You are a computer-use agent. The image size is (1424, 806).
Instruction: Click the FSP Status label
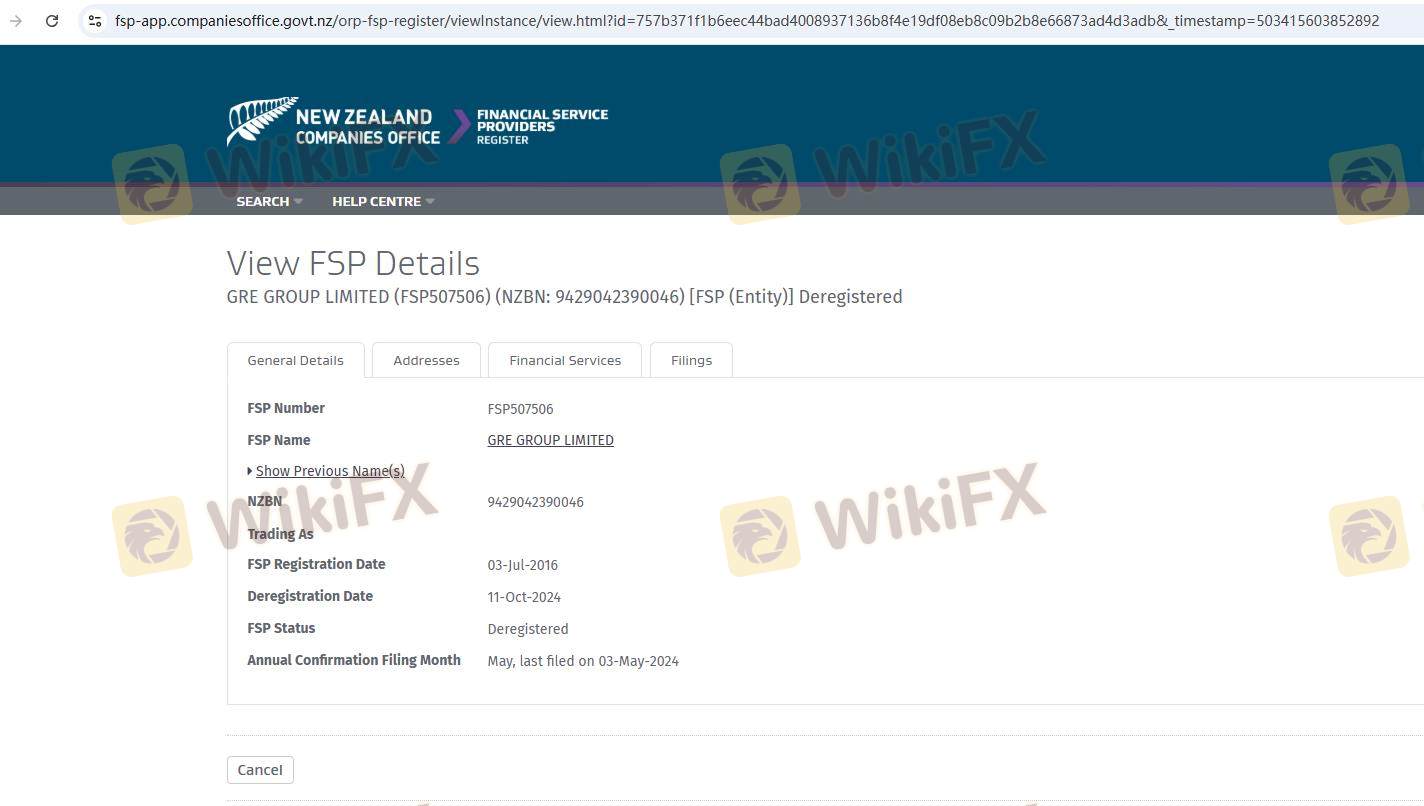pos(281,628)
